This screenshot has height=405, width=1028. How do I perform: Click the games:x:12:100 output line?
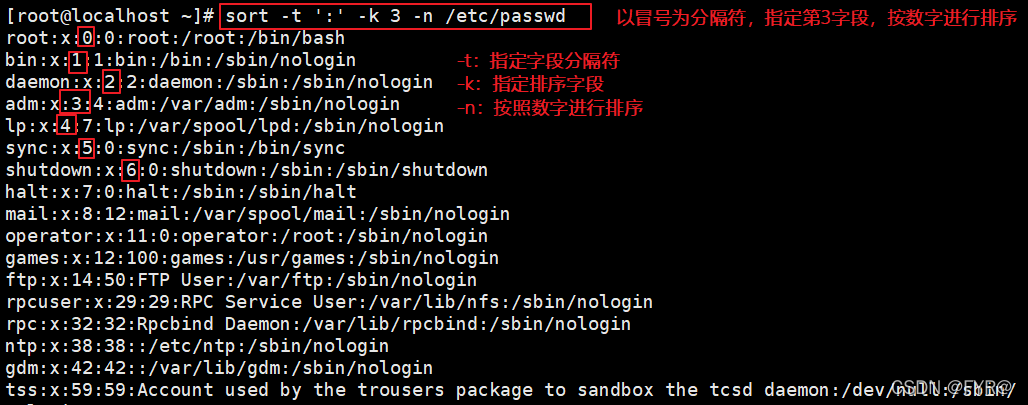[252, 258]
